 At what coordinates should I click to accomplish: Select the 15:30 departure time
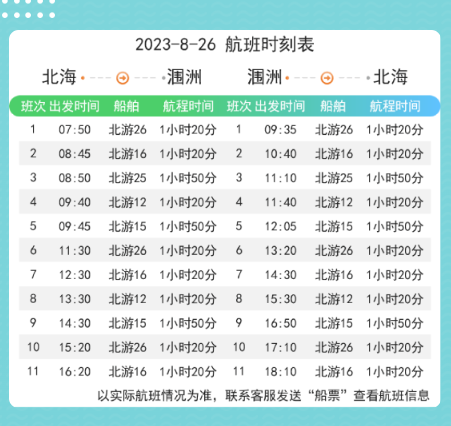point(280,299)
